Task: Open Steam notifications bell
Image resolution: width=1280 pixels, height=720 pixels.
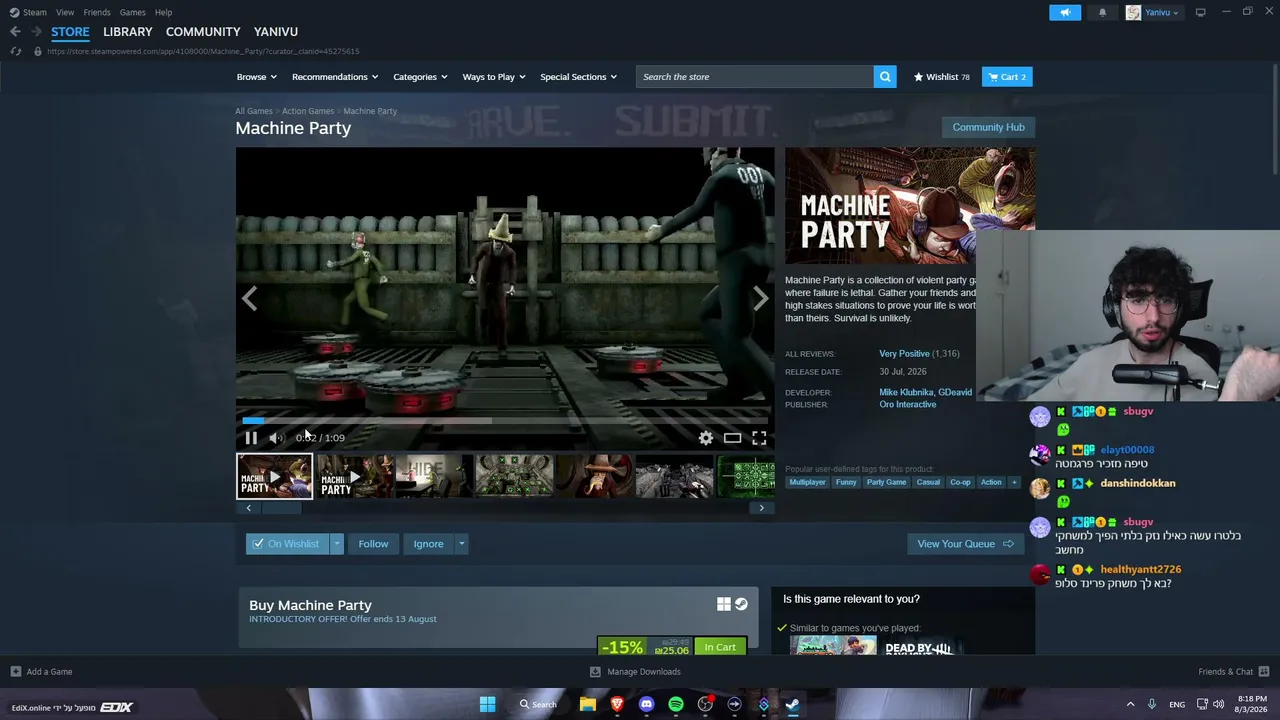Action: tap(1103, 12)
